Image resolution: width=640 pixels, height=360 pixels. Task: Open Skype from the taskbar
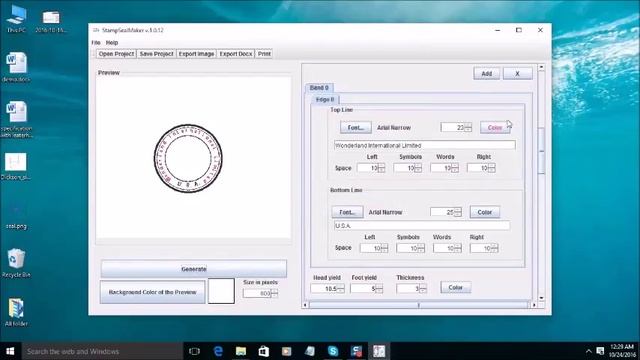click(x=333, y=351)
